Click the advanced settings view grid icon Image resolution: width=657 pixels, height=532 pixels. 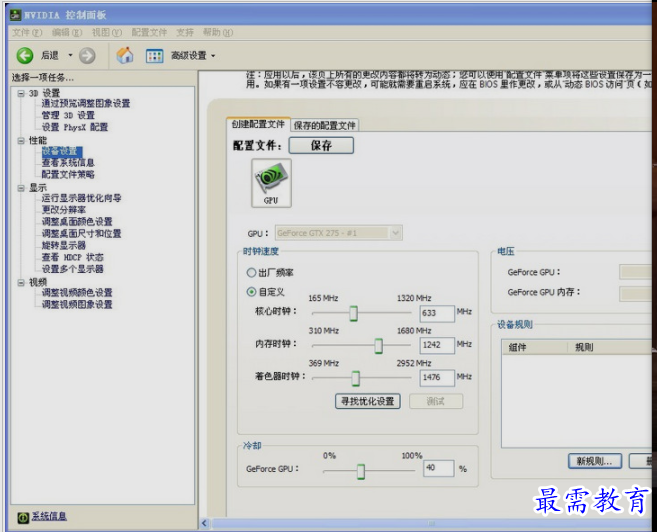click(x=154, y=56)
